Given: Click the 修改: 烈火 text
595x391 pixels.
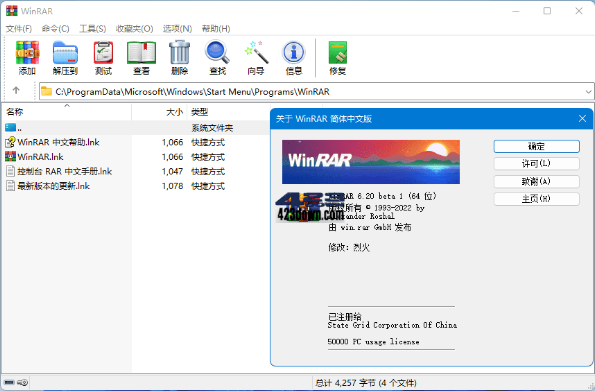Looking at the screenshot, I should pos(349,248).
